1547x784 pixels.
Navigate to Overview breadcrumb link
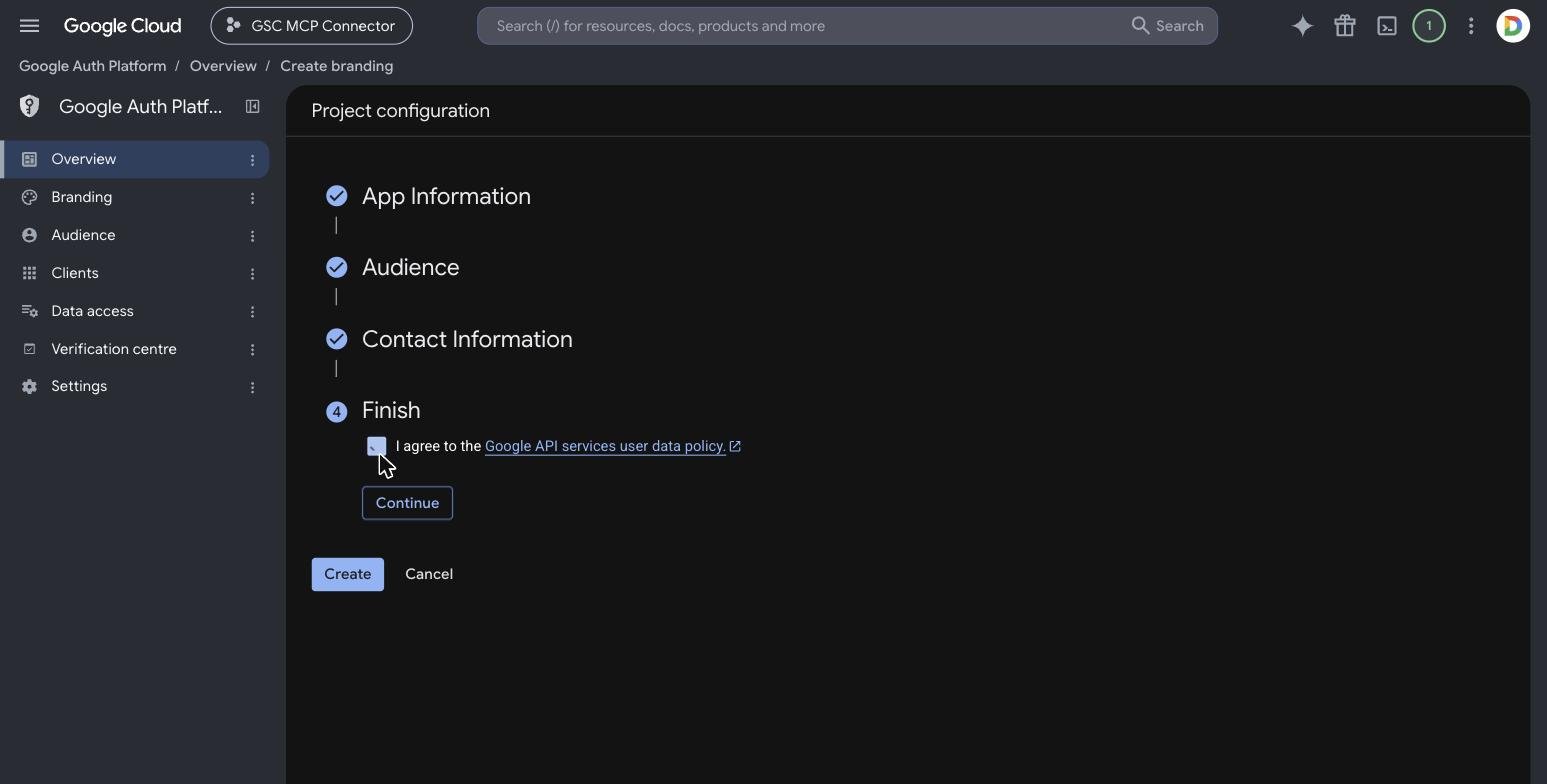tap(223, 66)
